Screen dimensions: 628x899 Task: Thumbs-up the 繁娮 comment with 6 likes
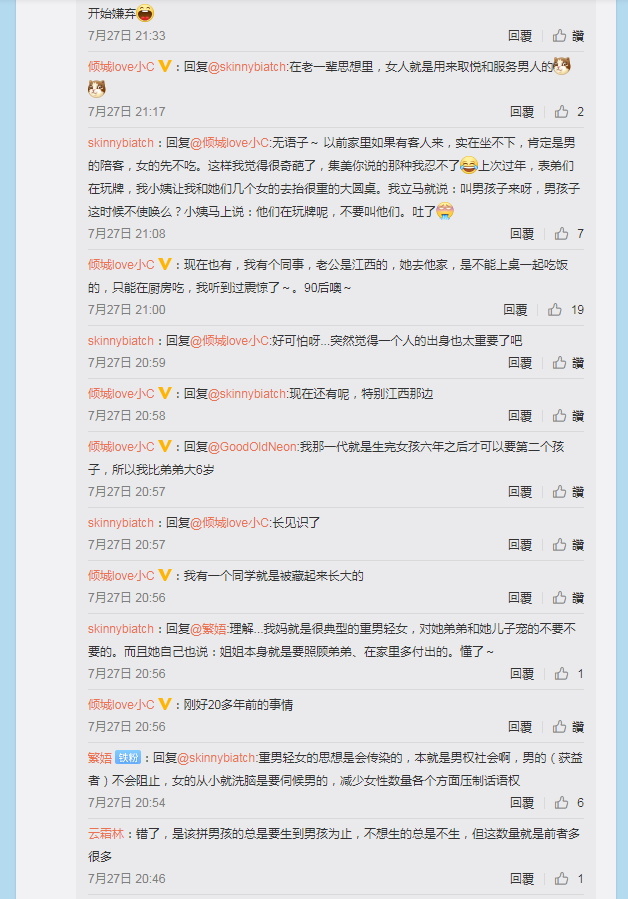[569, 803]
